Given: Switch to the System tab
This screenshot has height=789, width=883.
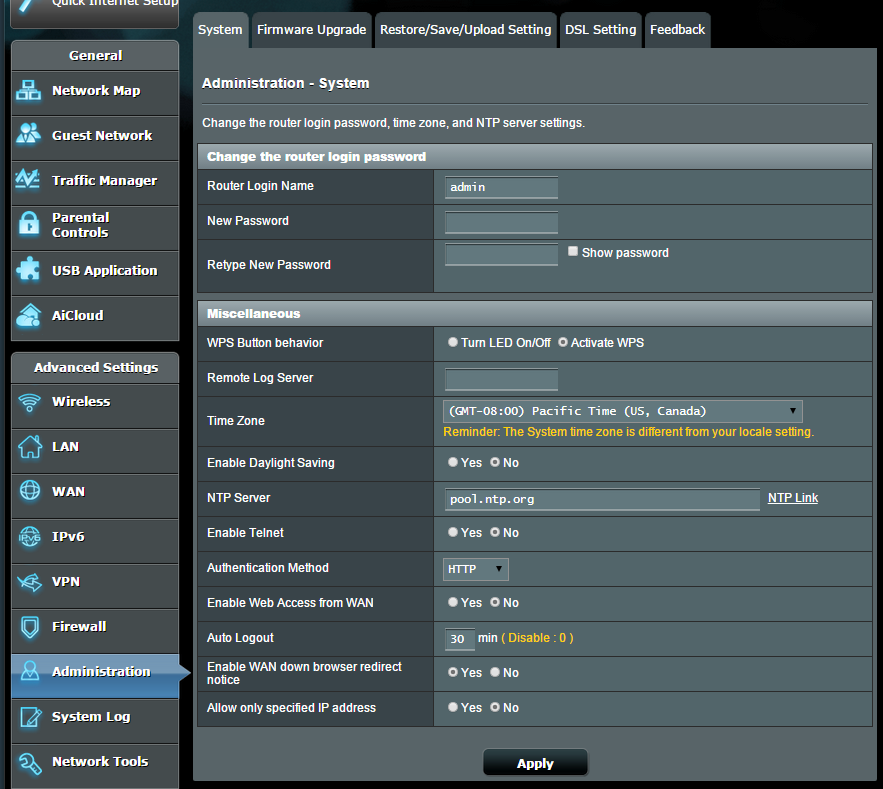Looking at the screenshot, I should (x=220, y=30).
